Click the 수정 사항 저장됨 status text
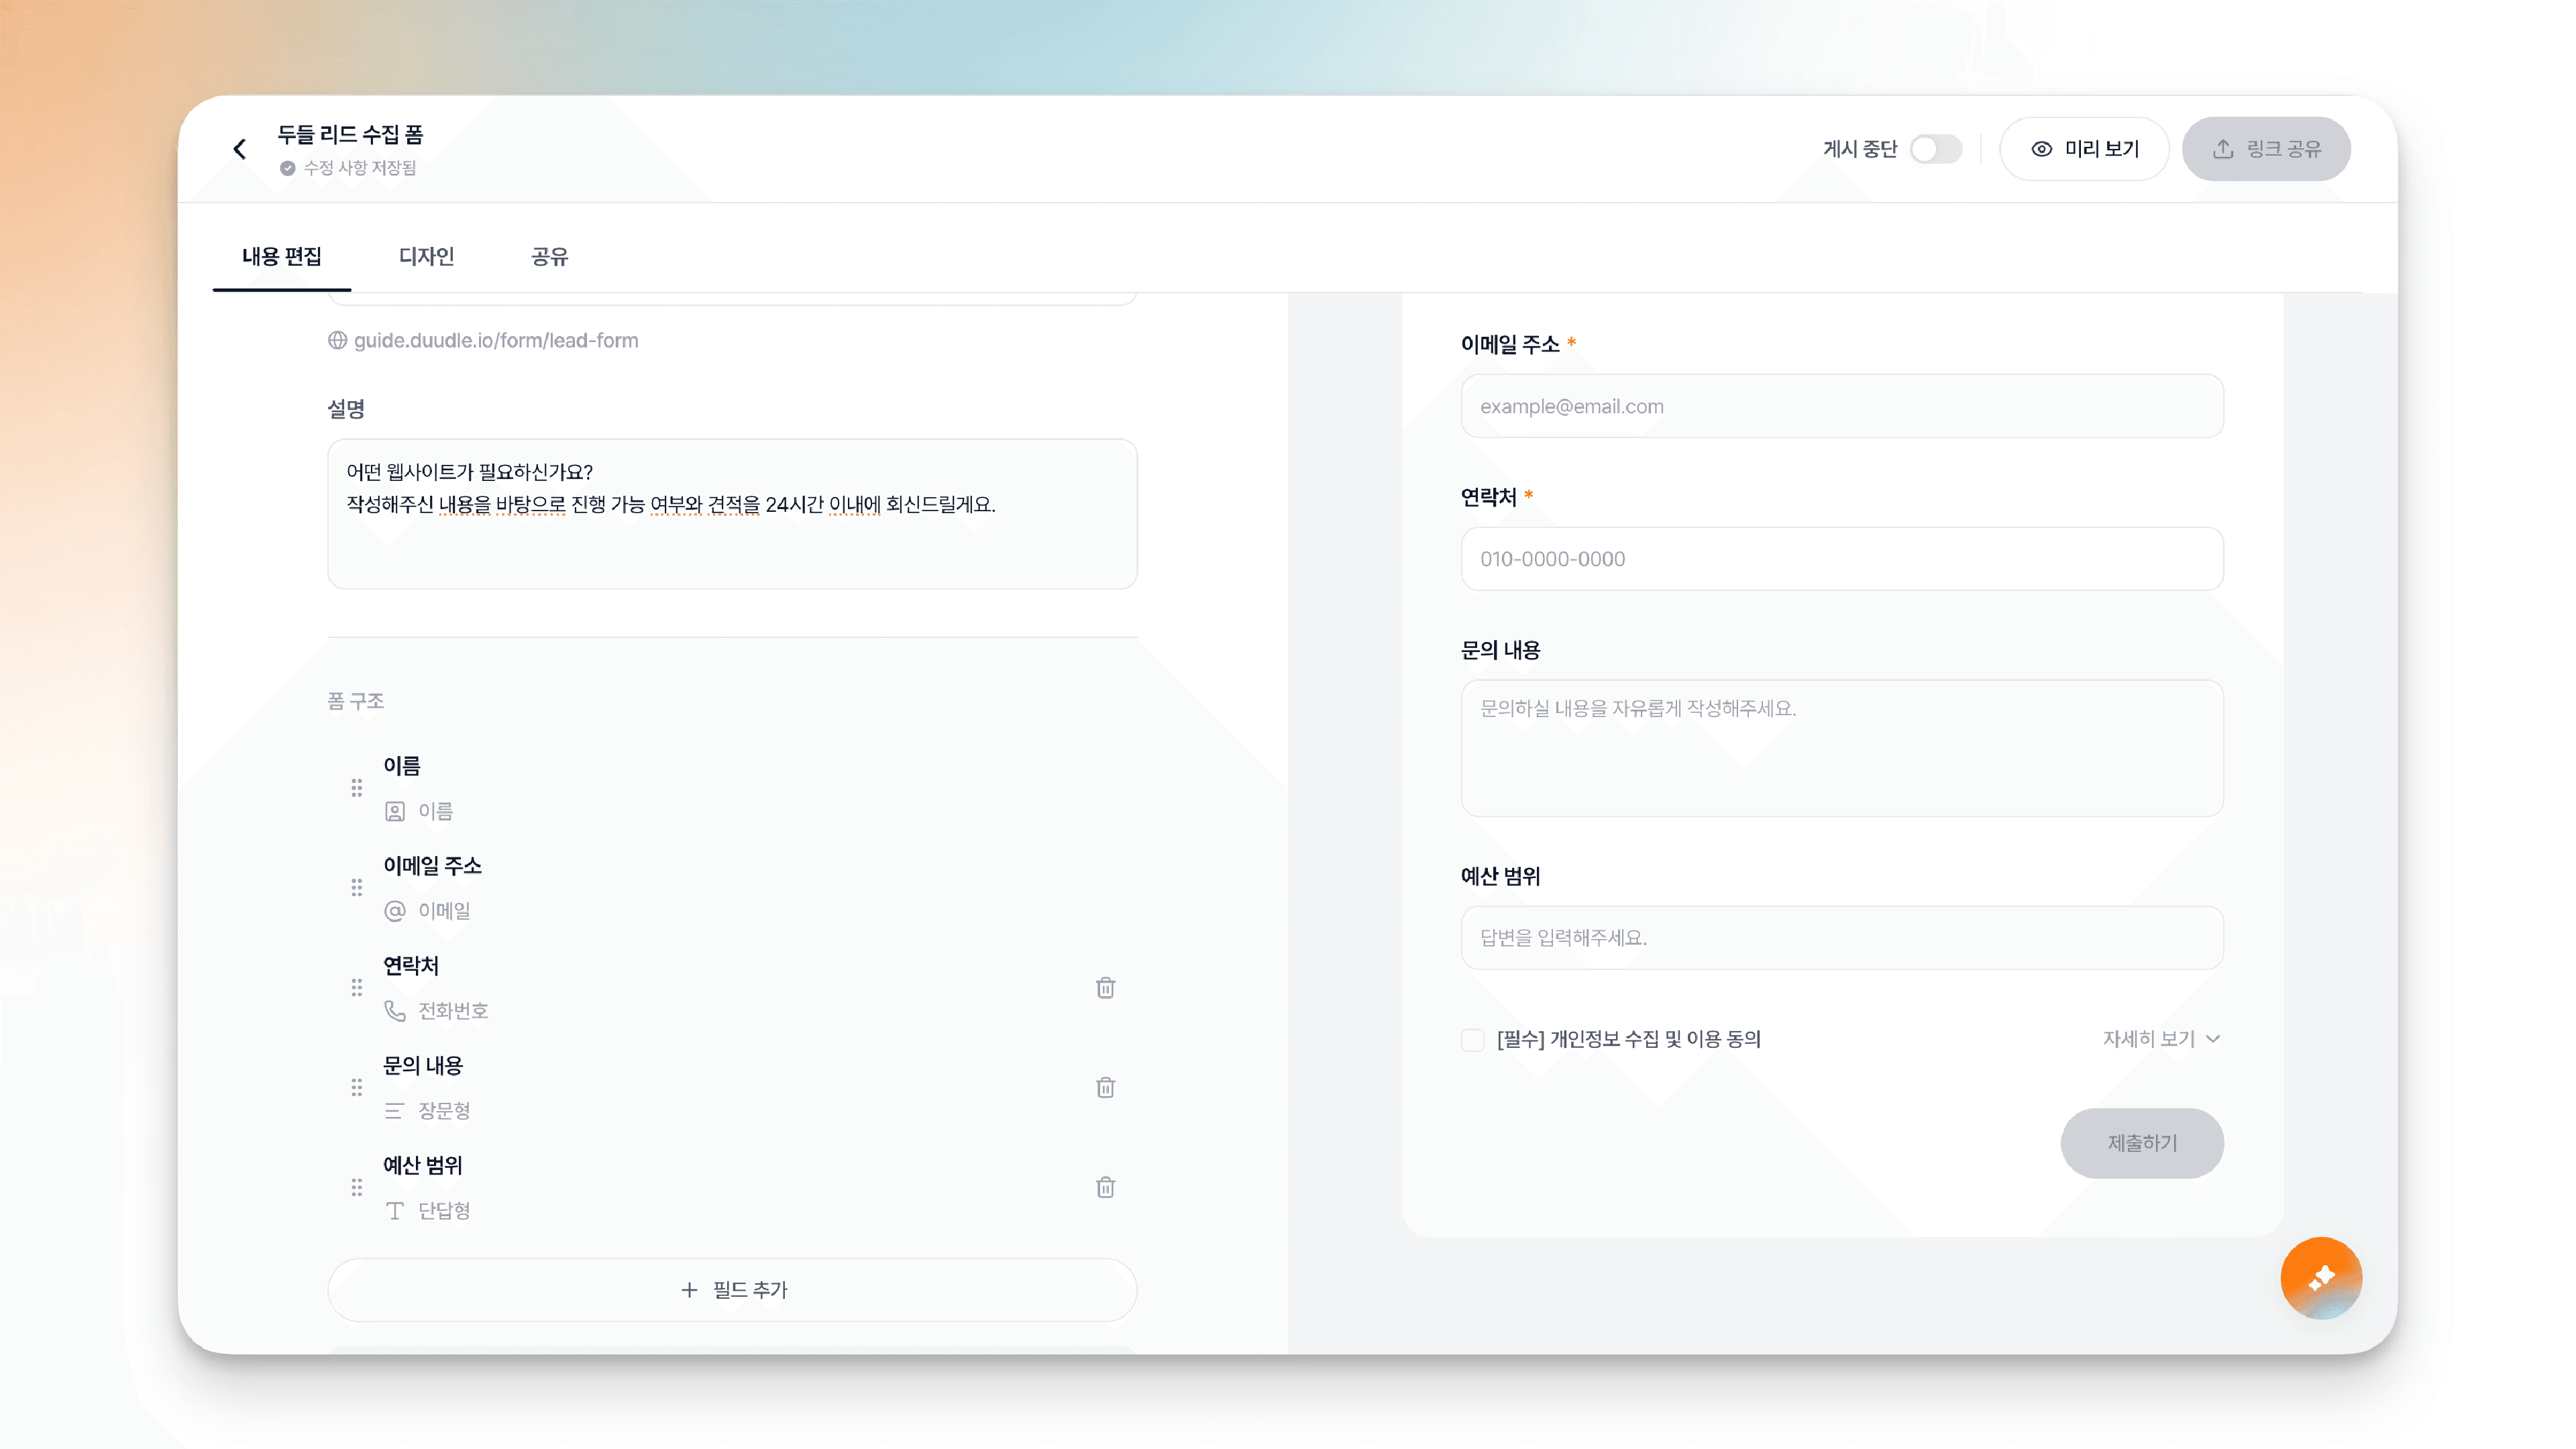This screenshot has height=1449, width=2576. point(360,168)
